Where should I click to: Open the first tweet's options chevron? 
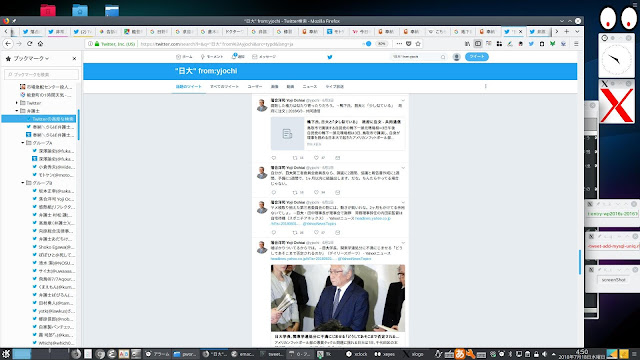(403, 100)
